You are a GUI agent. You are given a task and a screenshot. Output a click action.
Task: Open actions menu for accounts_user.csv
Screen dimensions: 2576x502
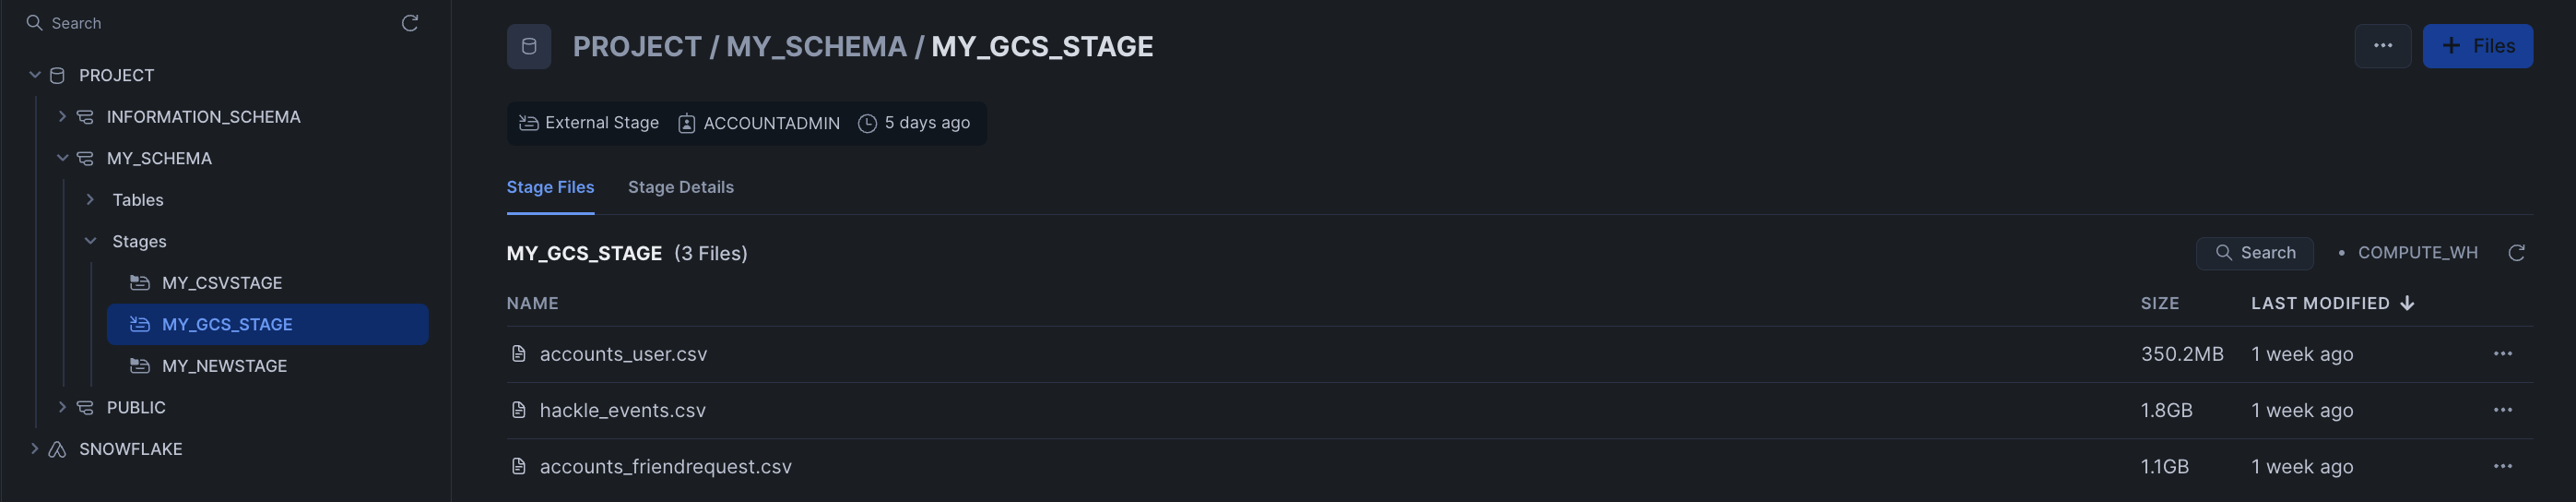tap(2502, 354)
